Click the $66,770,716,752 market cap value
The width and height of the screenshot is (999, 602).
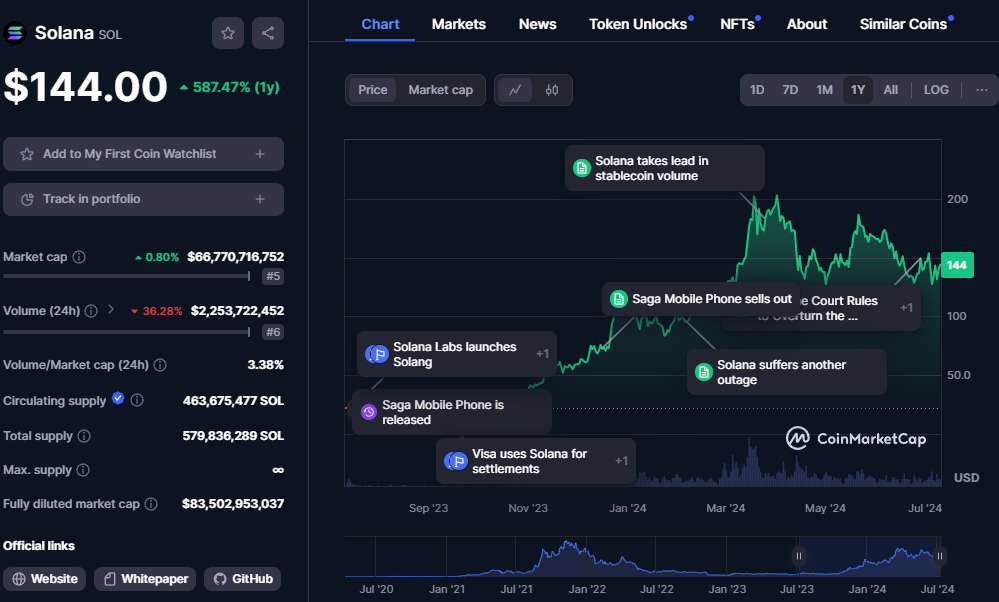(236, 257)
